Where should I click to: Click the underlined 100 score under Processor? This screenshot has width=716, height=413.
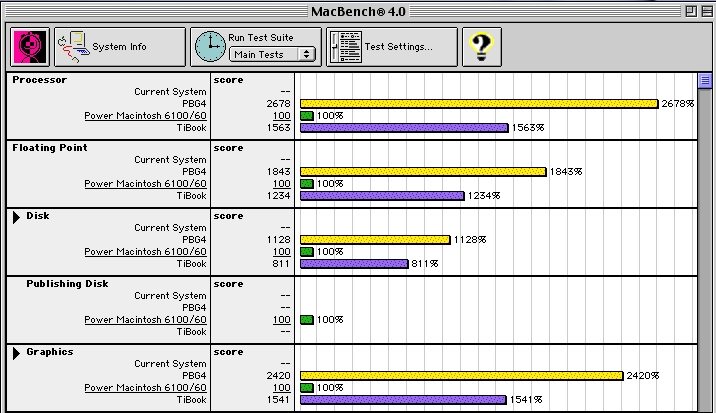pyautogui.click(x=281, y=116)
